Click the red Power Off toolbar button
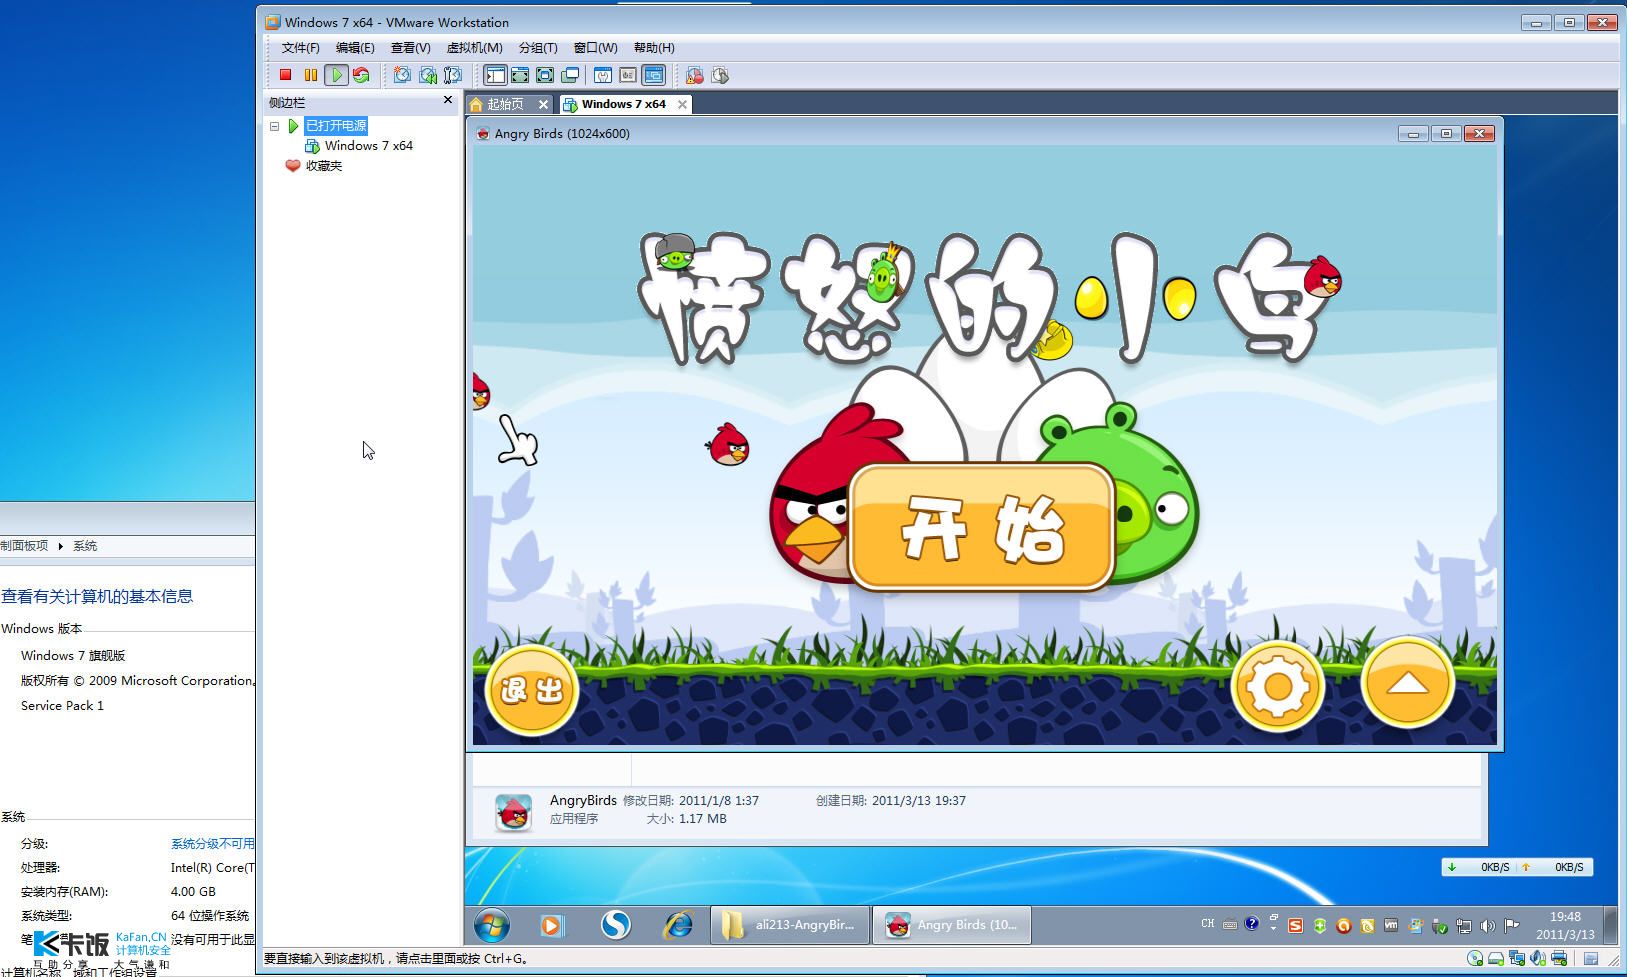Image resolution: width=1627 pixels, height=977 pixels. (285, 75)
